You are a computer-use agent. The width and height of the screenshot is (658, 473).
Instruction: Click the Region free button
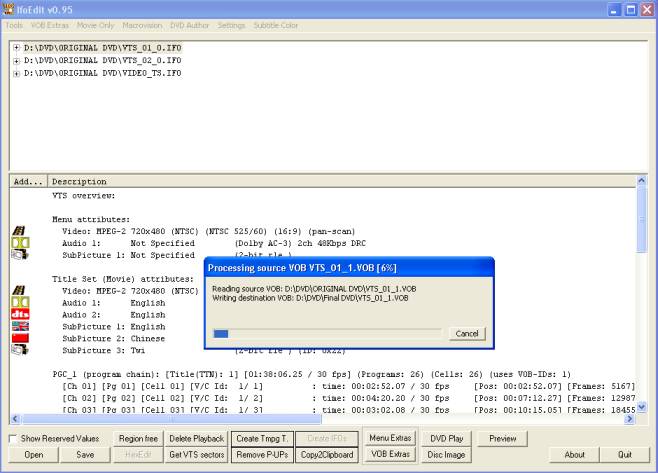pos(138,439)
